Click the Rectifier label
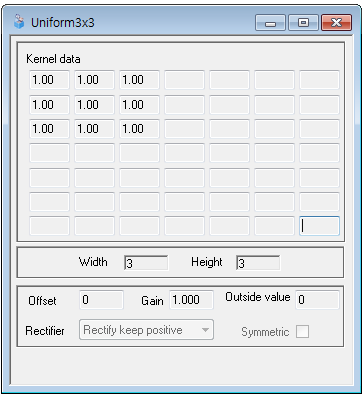 point(45,331)
